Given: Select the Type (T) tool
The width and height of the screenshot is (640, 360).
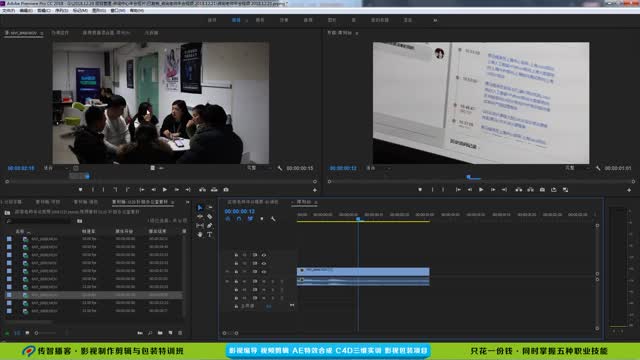Looking at the screenshot, I should 209,235.
